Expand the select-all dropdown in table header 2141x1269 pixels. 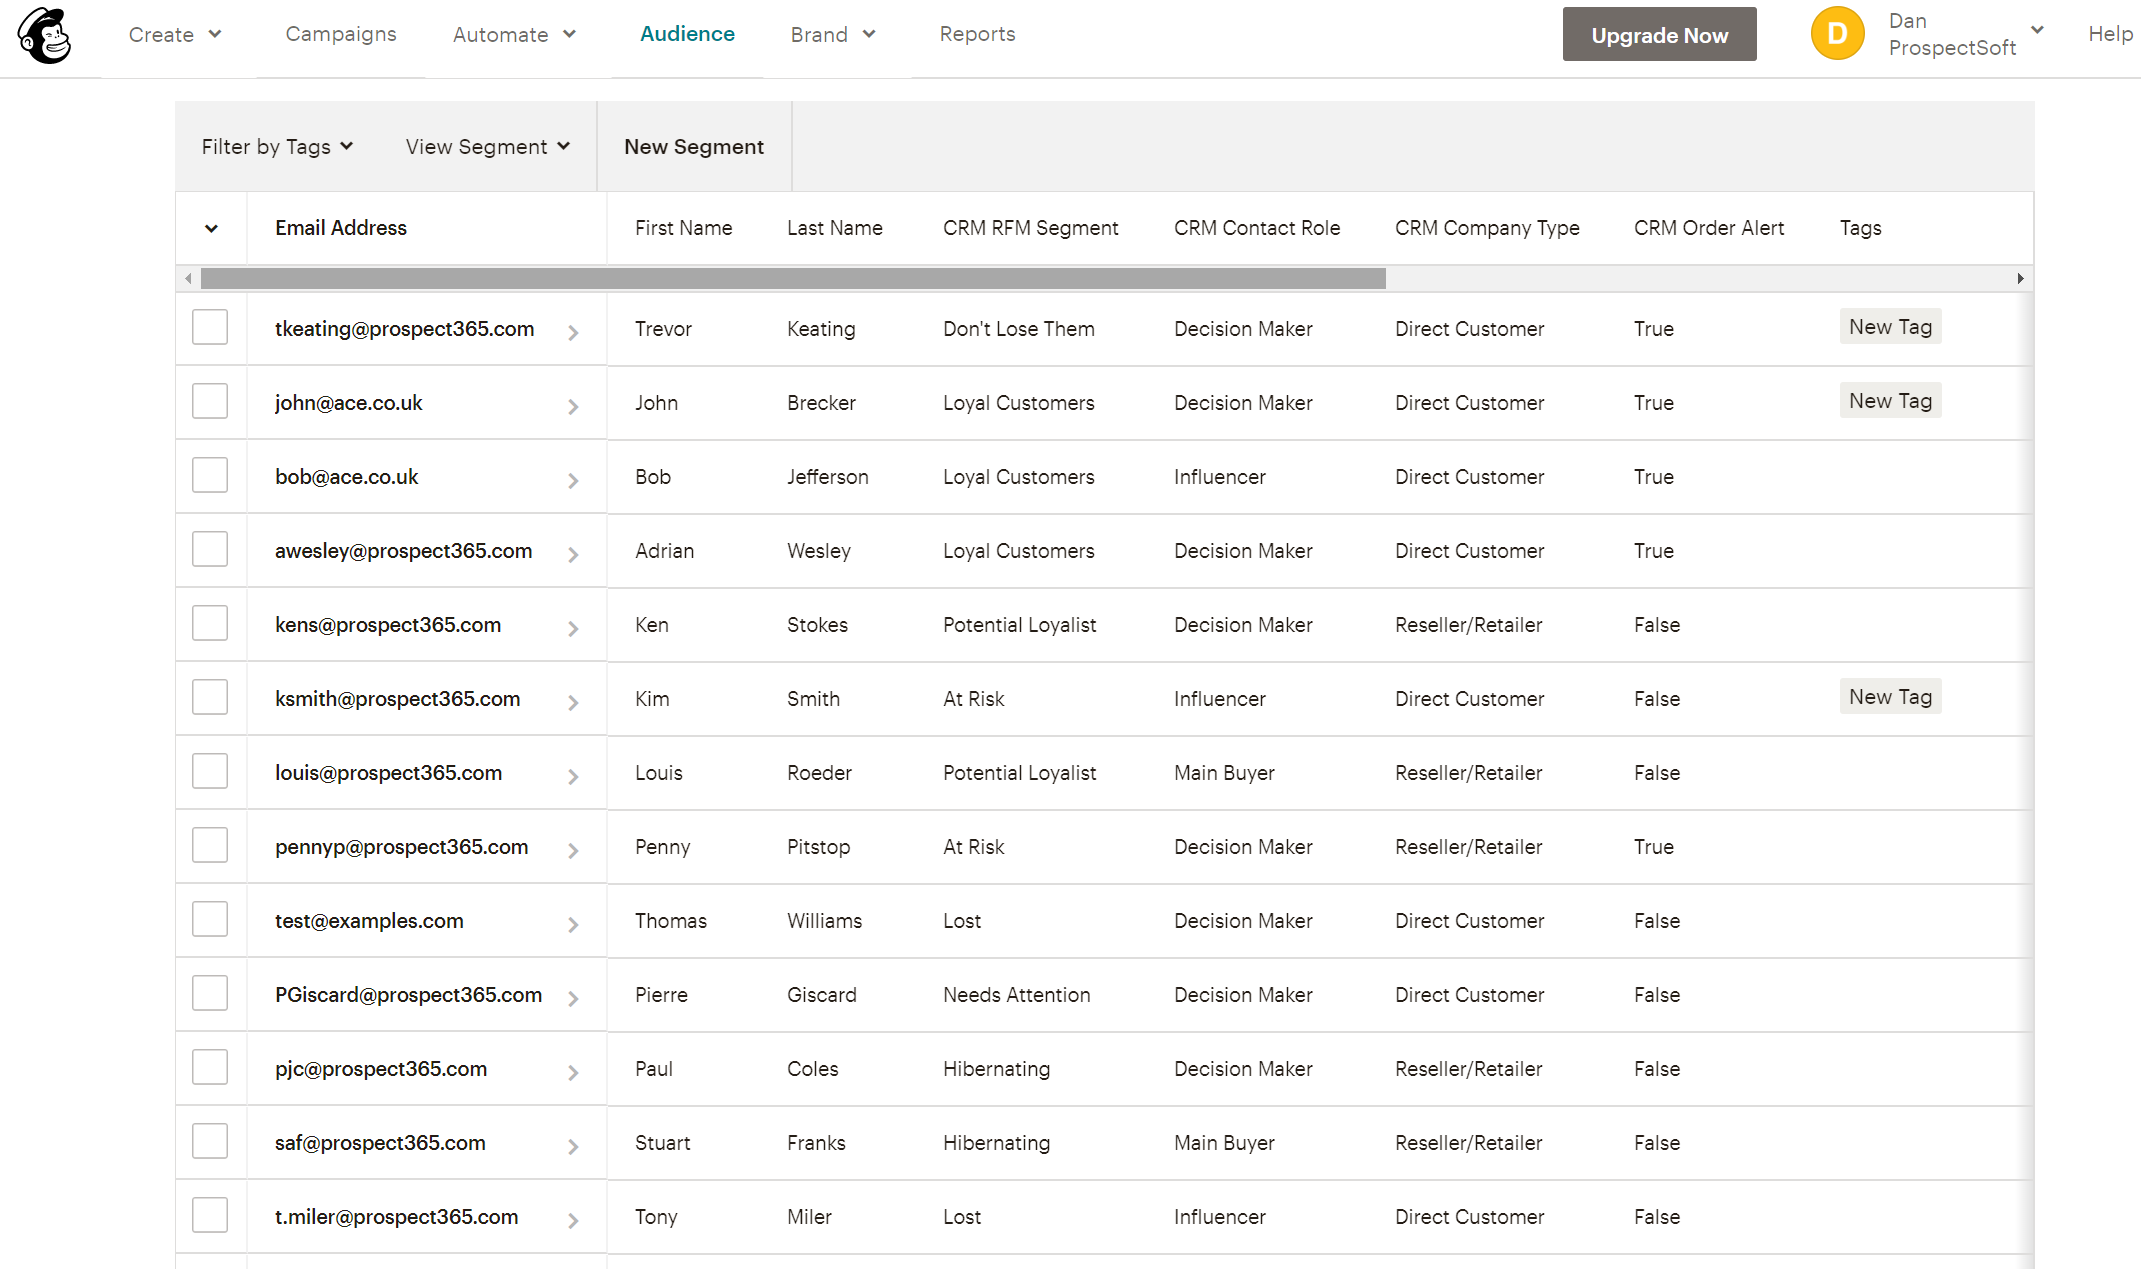[211, 228]
